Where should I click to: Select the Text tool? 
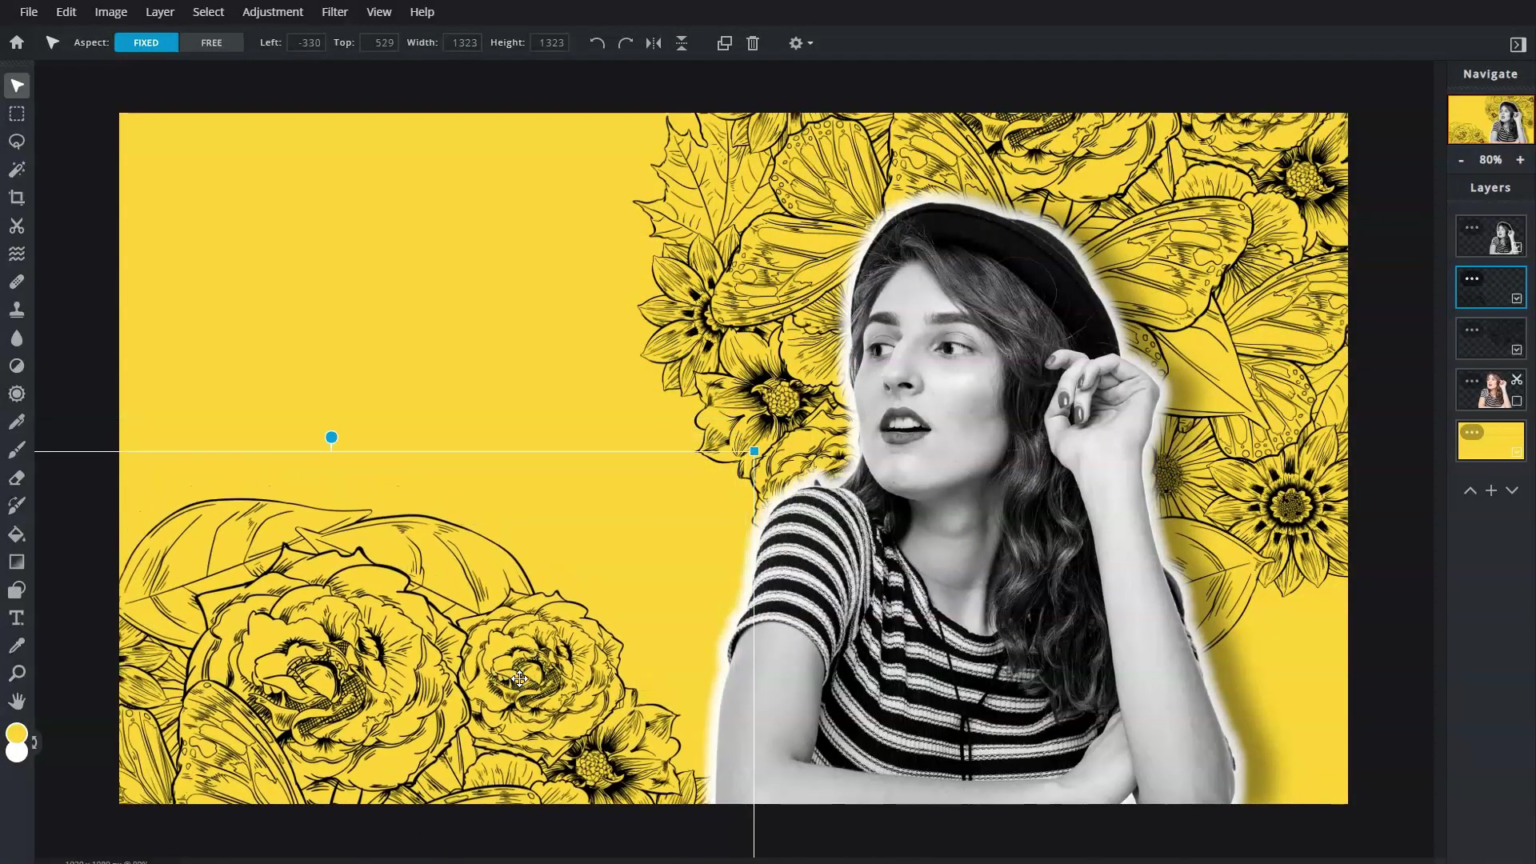(17, 617)
